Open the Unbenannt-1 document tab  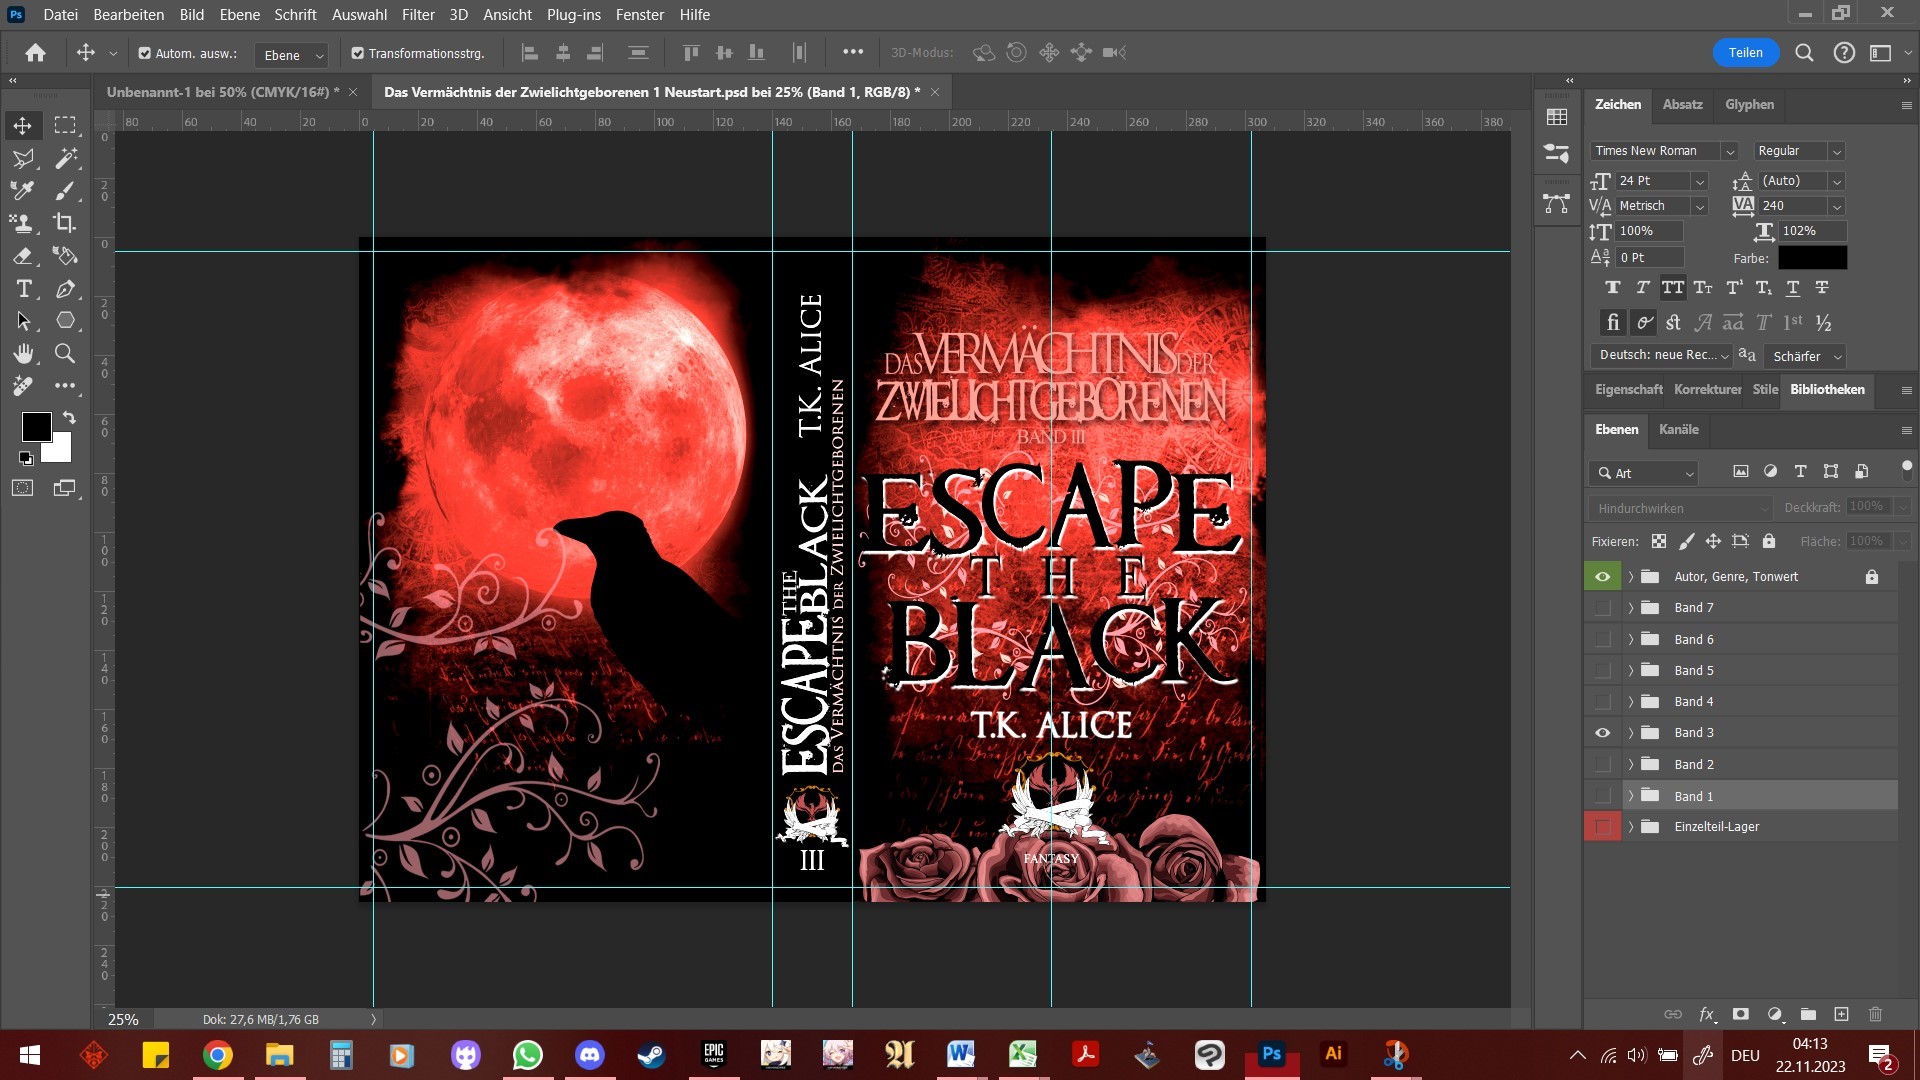(x=222, y=92)
